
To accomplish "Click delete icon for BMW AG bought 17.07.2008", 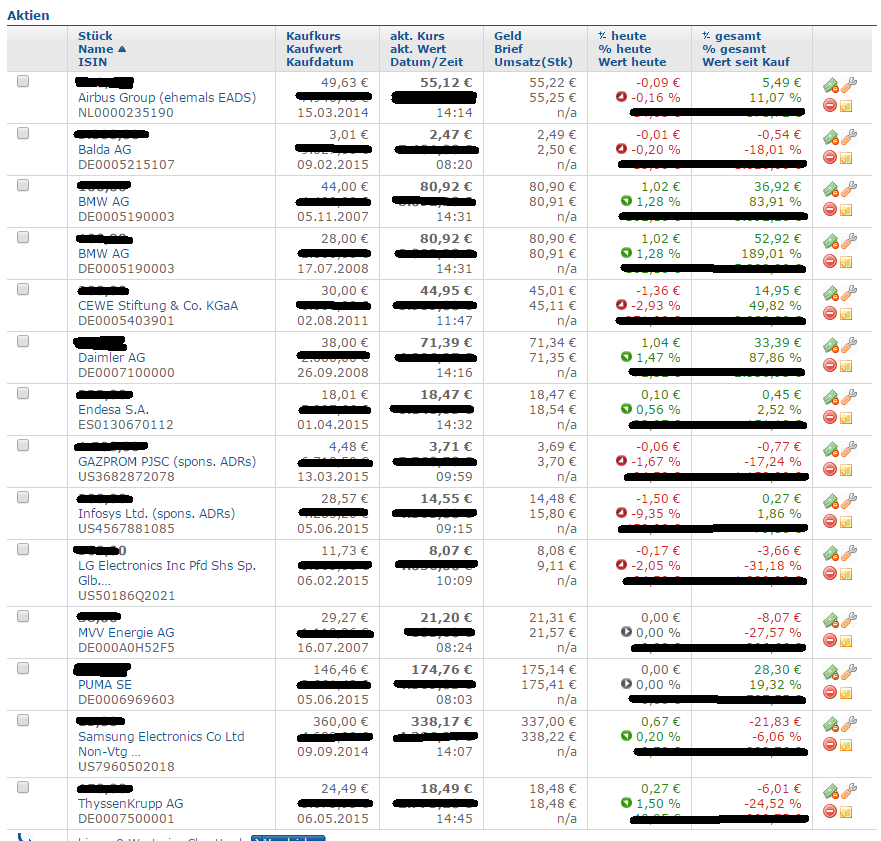I will click(830, 261).
